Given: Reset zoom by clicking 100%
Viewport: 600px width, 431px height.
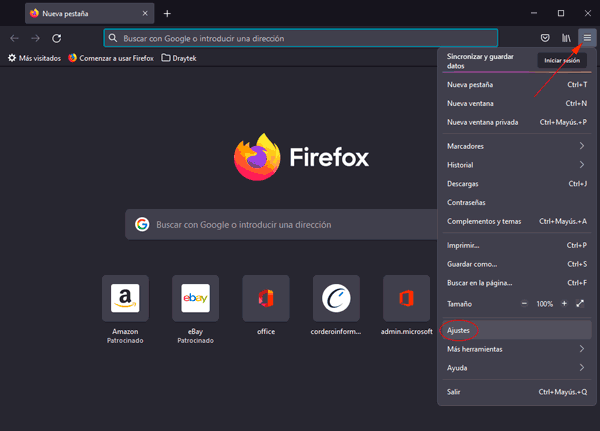Looking at the screenshot, I should click(544, 304).
